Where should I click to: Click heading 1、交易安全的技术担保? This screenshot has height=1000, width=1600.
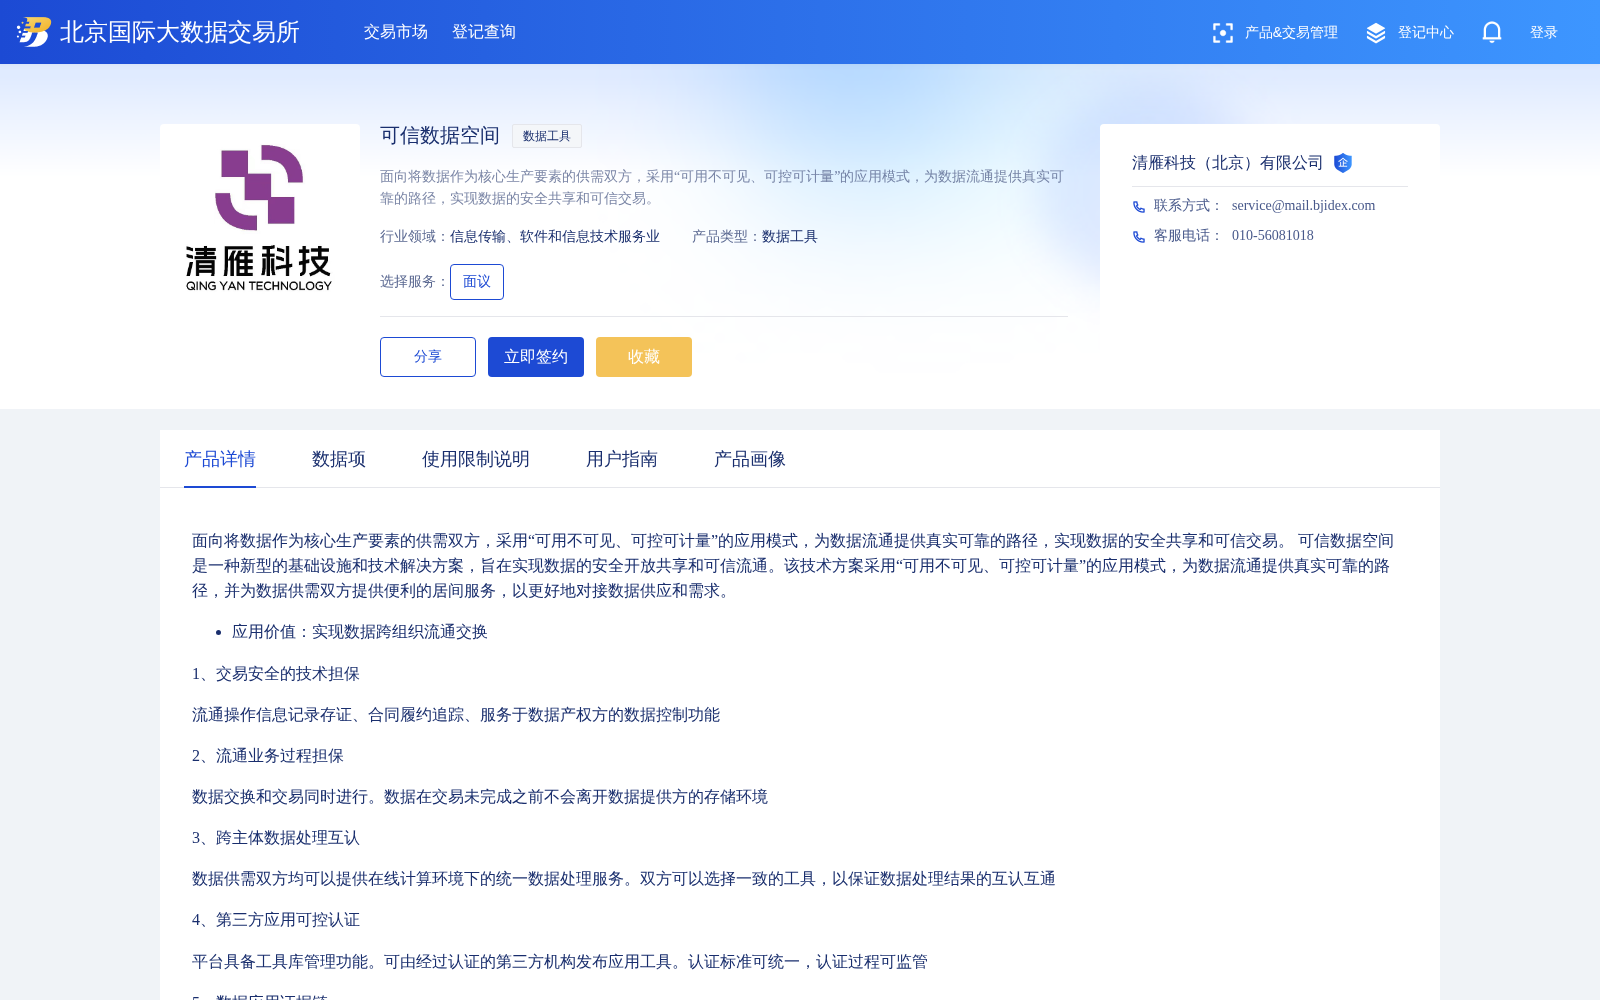pos(276,674)
